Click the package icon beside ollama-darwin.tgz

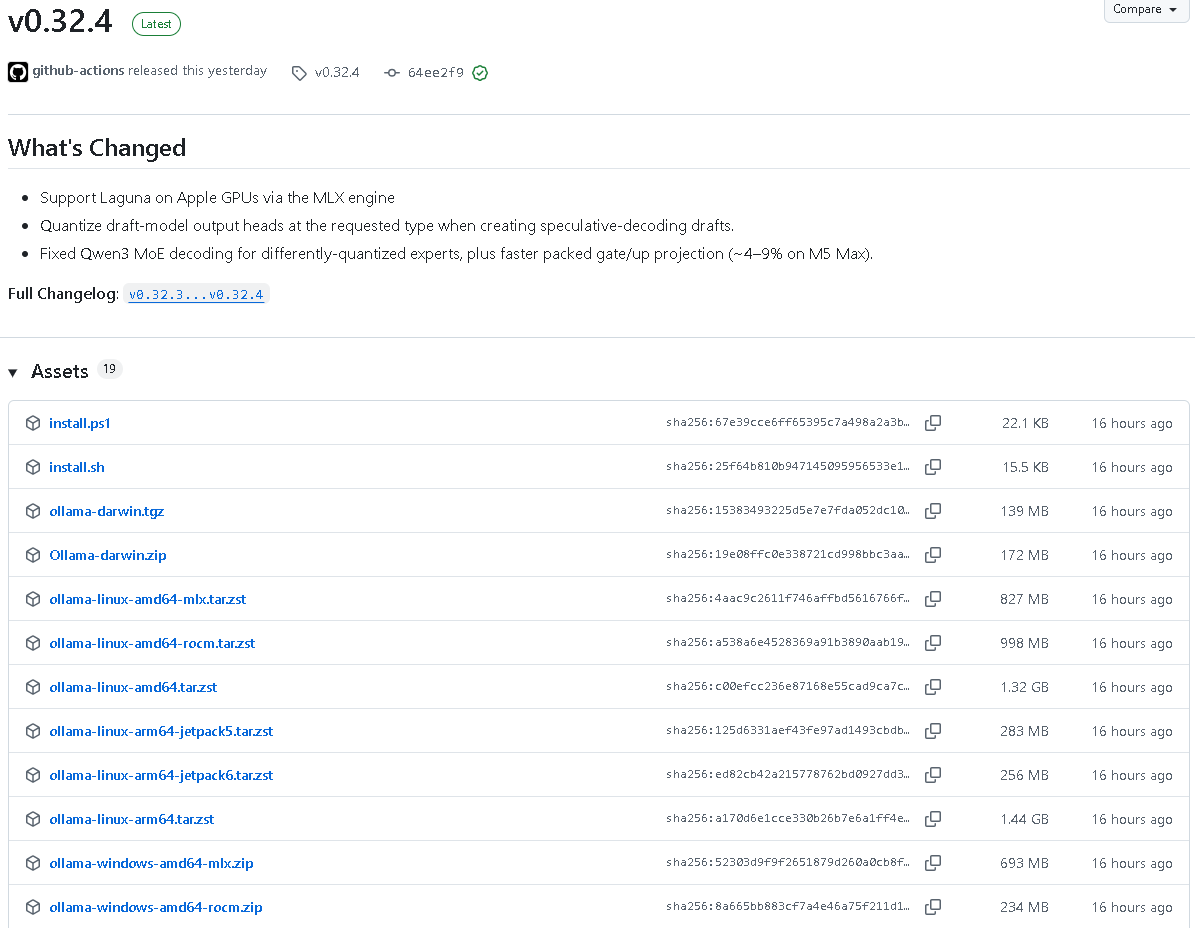pos(33,511)
